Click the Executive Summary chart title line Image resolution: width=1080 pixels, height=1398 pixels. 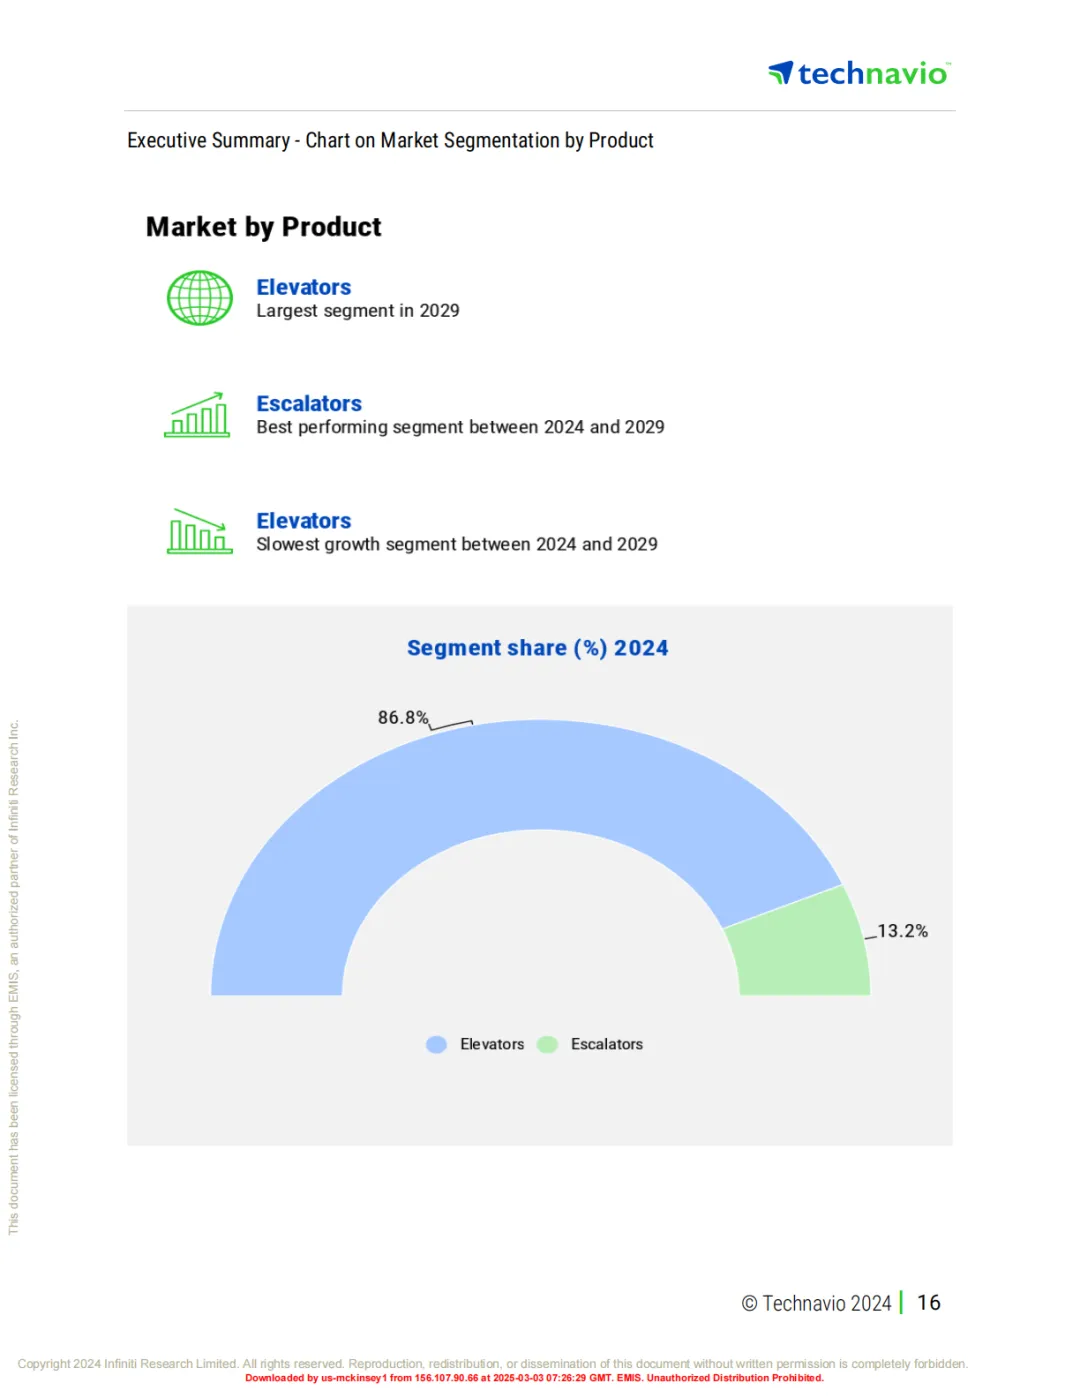pyautogui.click(x=390, y=141)
